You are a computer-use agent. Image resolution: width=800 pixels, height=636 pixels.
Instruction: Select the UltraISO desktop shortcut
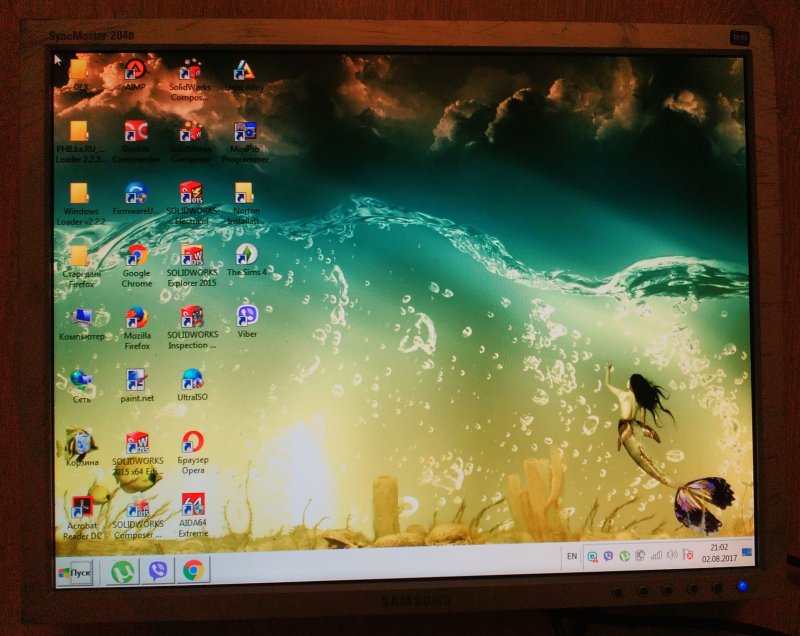tap(192, 381)
